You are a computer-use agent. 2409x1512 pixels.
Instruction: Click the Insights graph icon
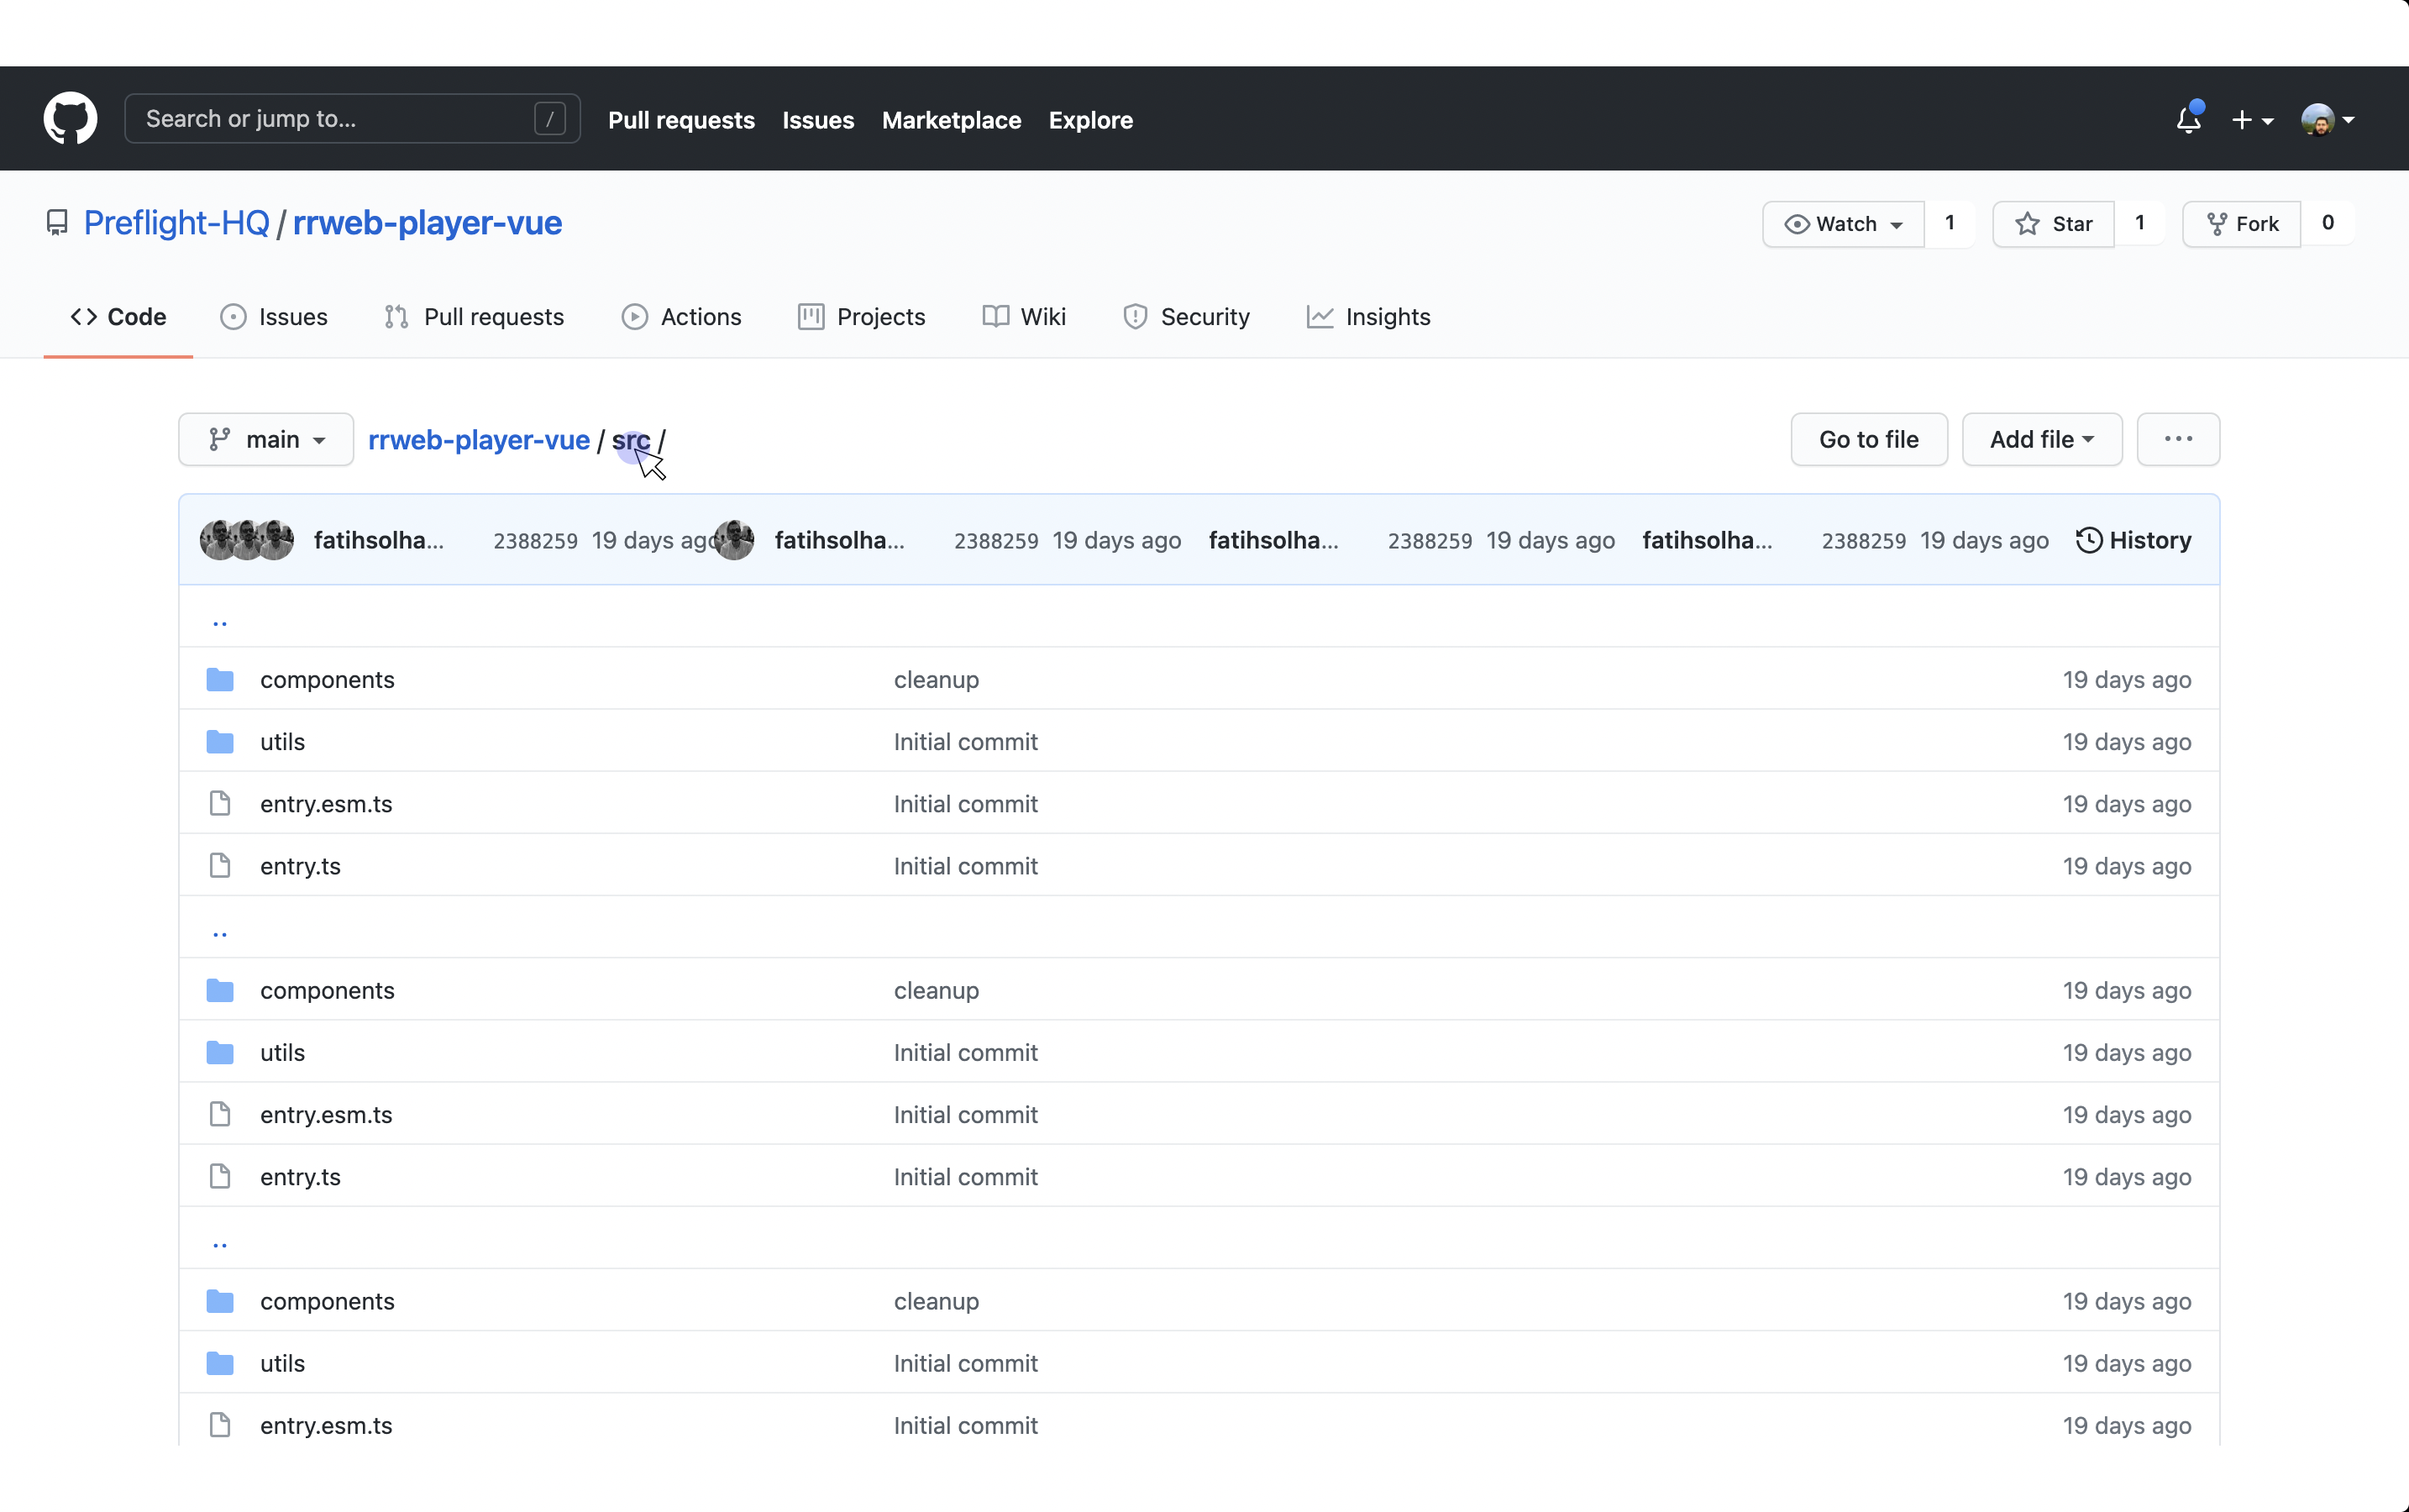[1319, 316]
